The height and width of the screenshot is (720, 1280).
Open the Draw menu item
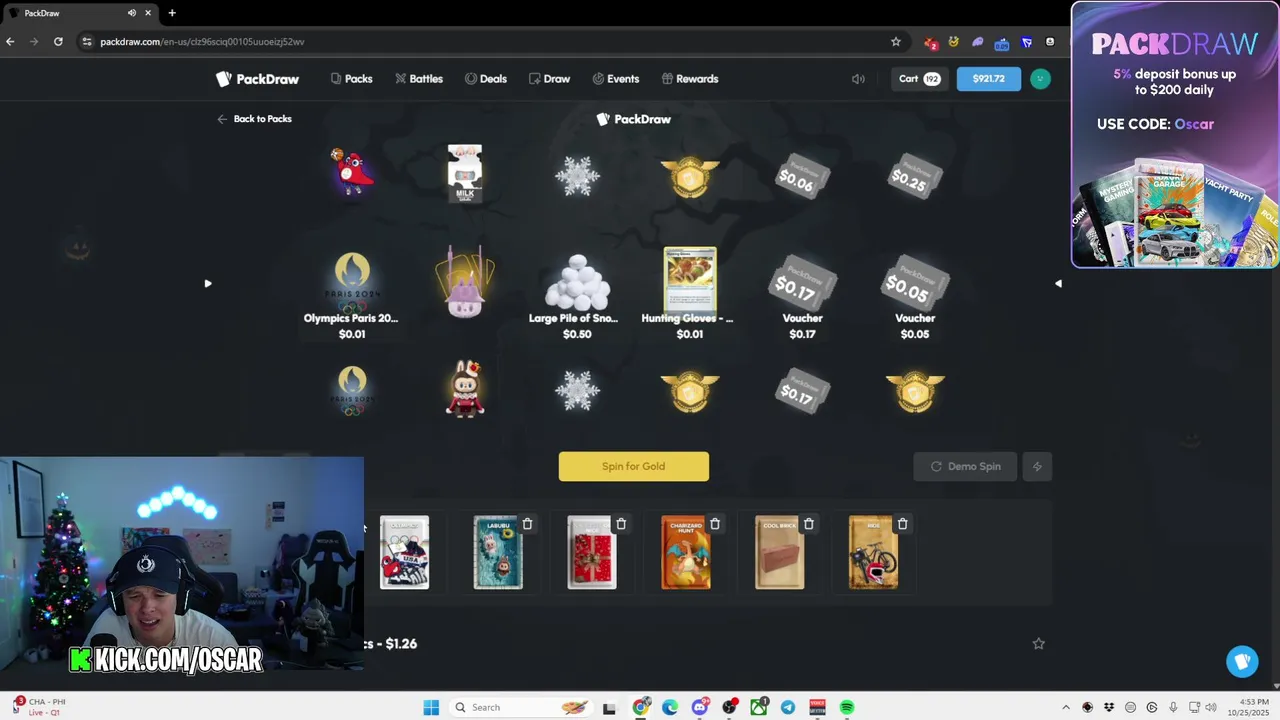(549, 79)
